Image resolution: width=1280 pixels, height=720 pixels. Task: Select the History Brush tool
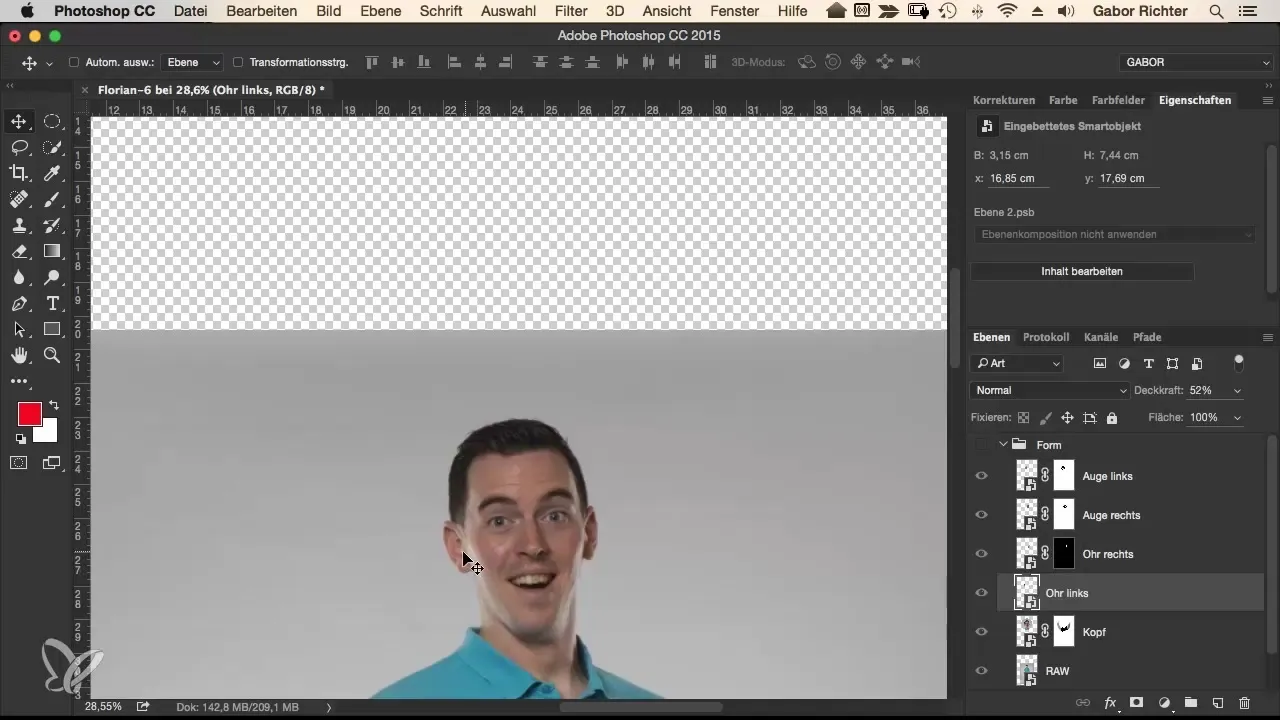(52, 226)
